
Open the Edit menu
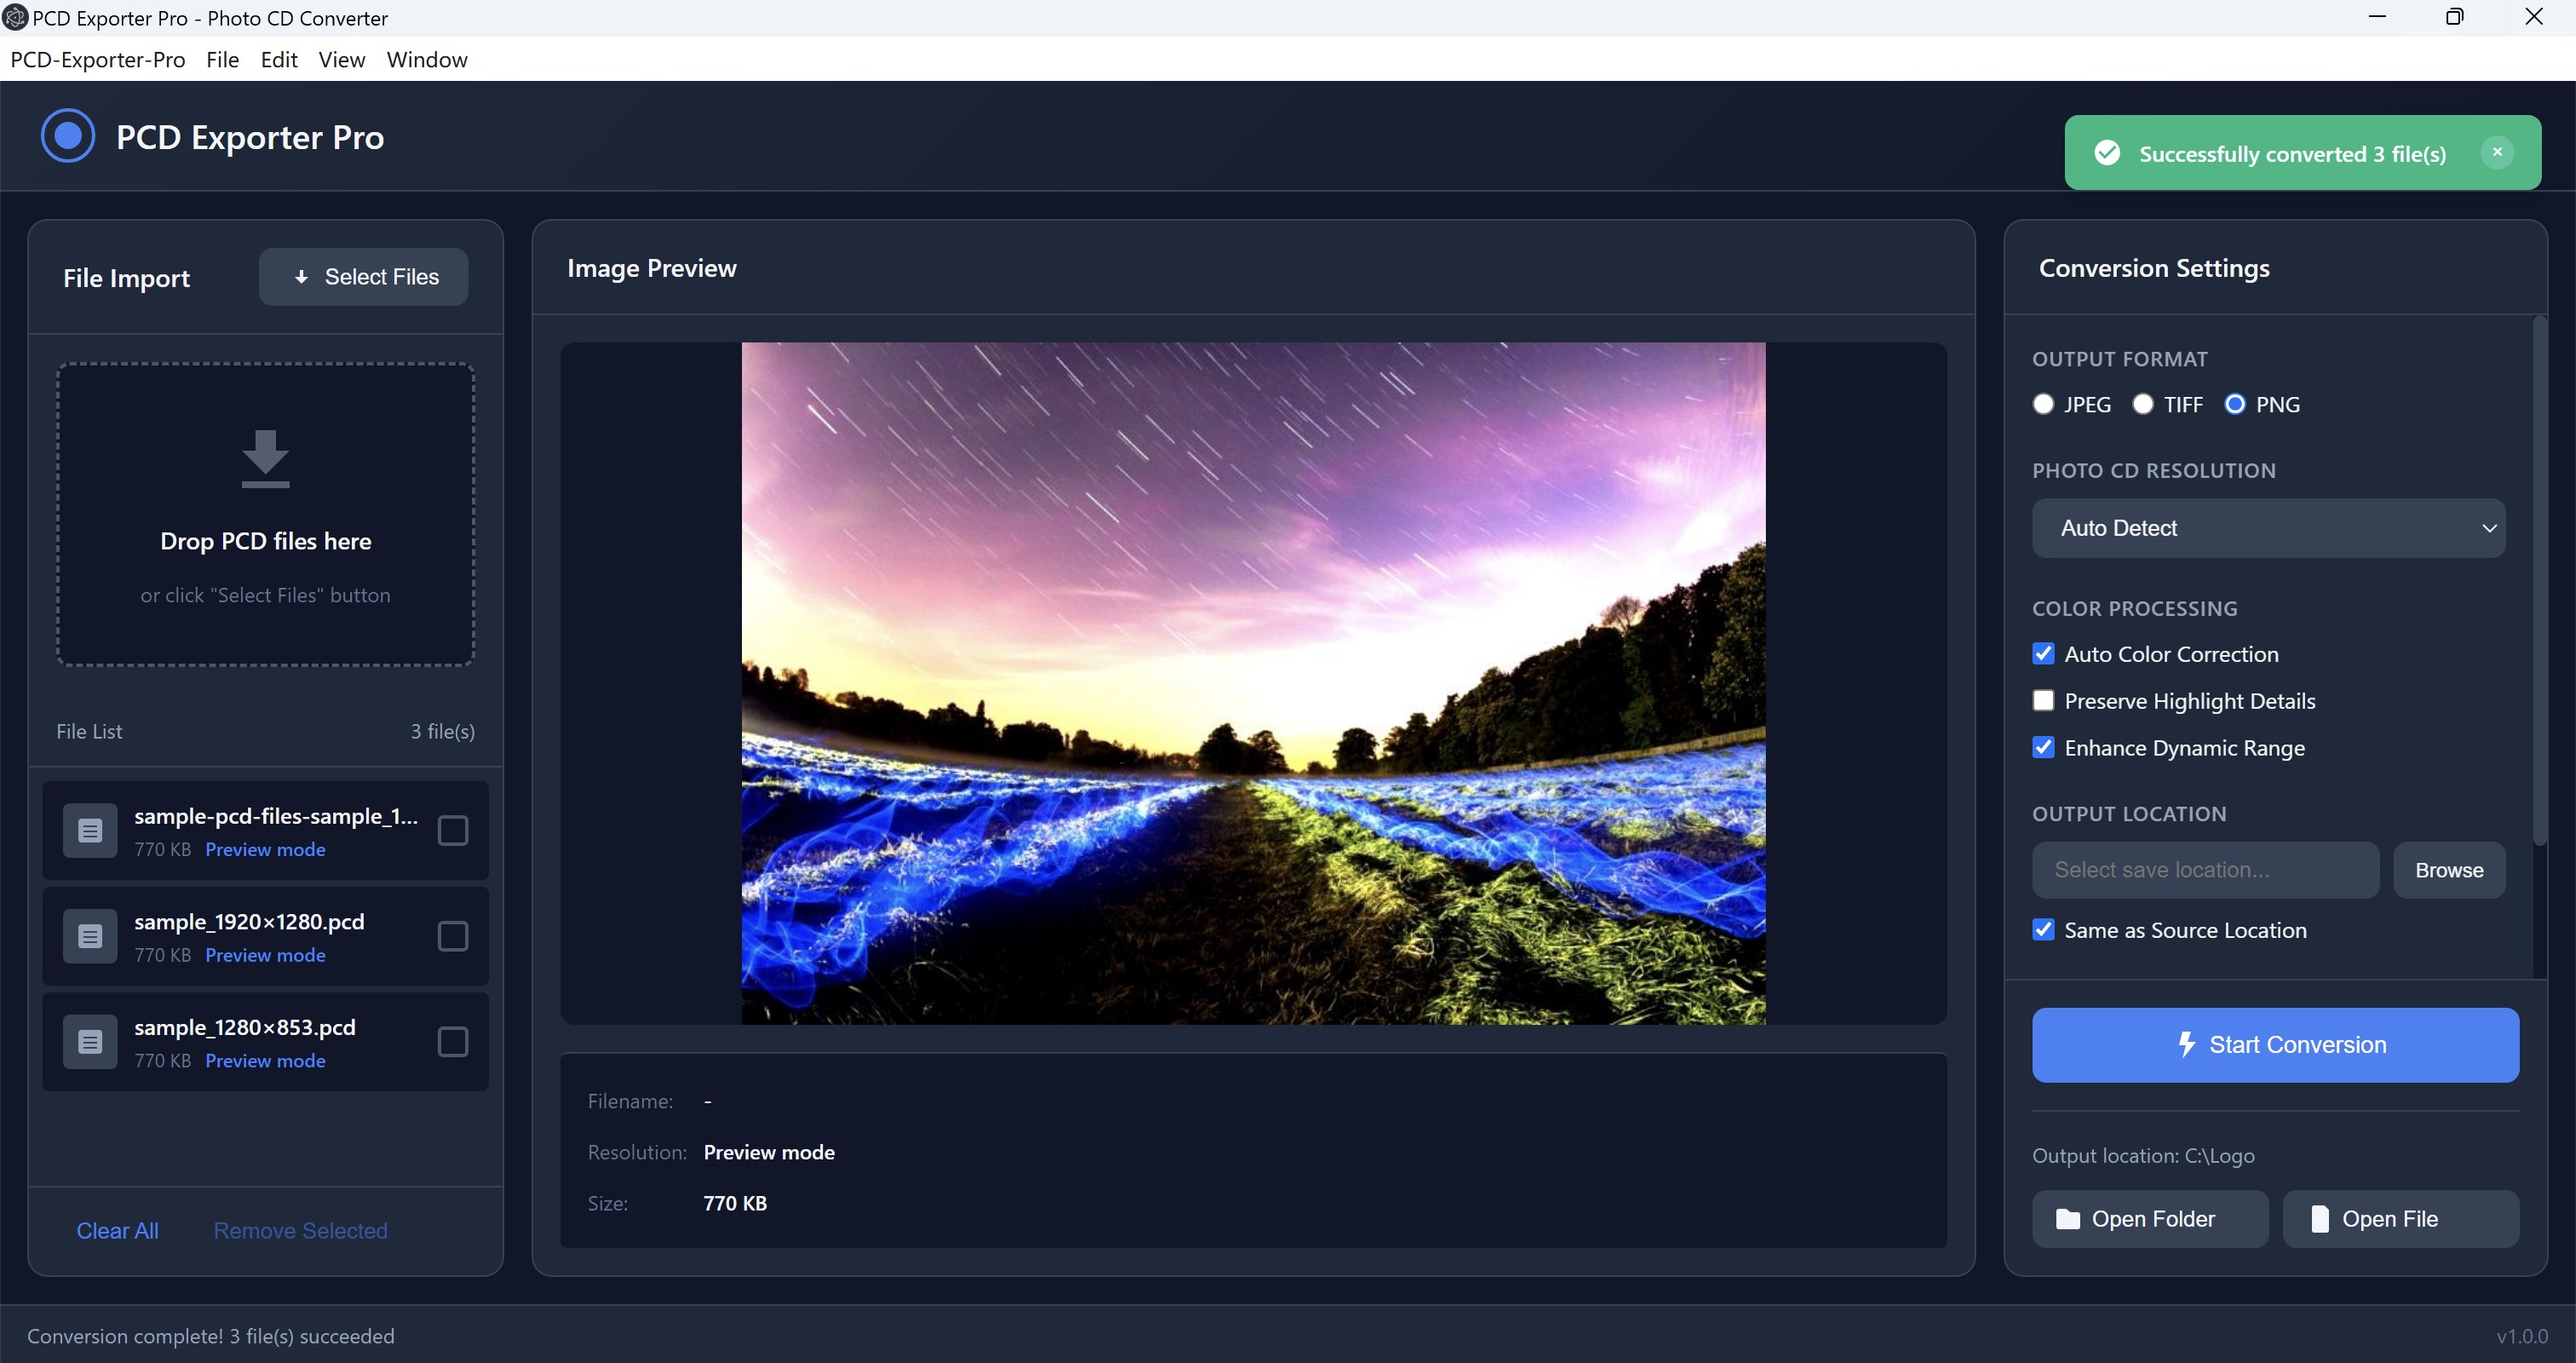point(279,59)
